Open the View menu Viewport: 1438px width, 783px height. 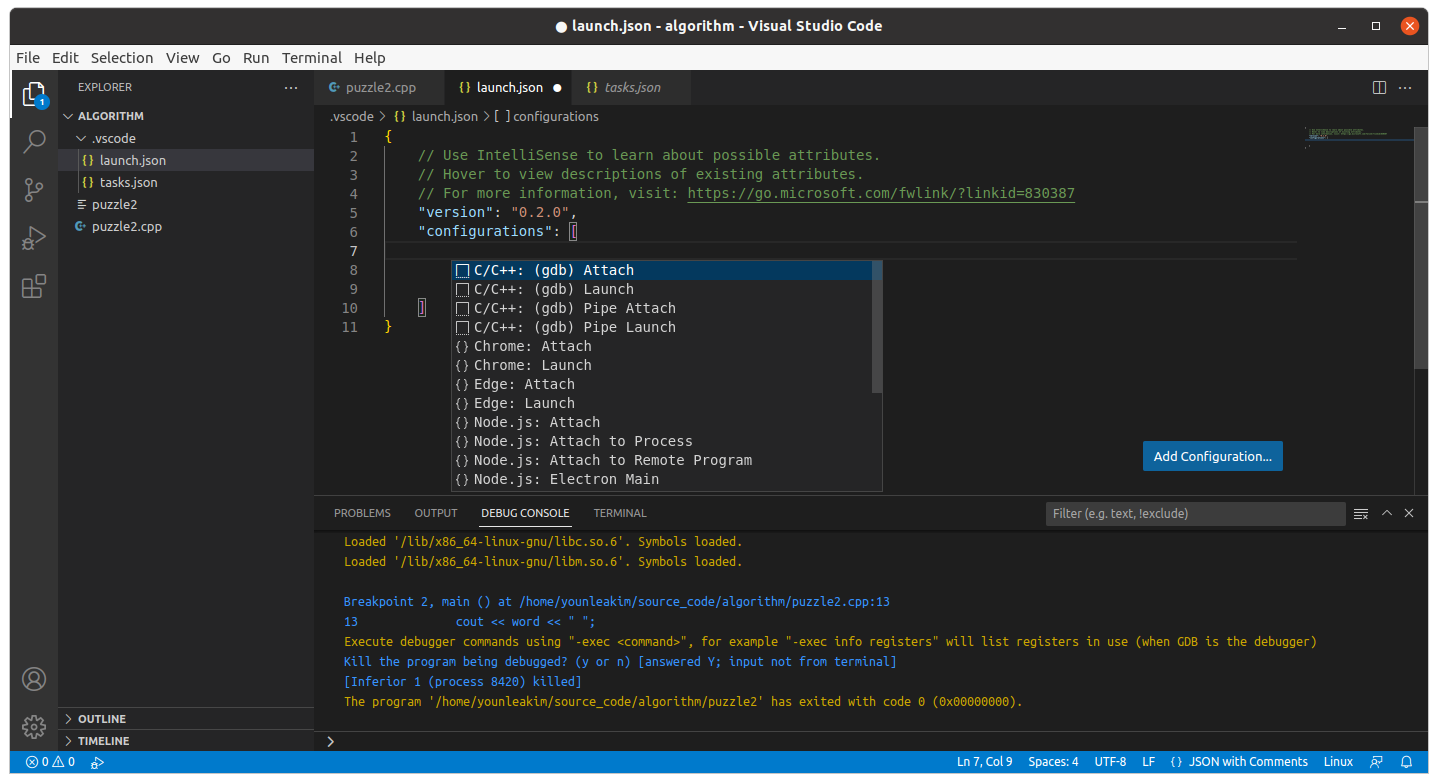[183, 58]
